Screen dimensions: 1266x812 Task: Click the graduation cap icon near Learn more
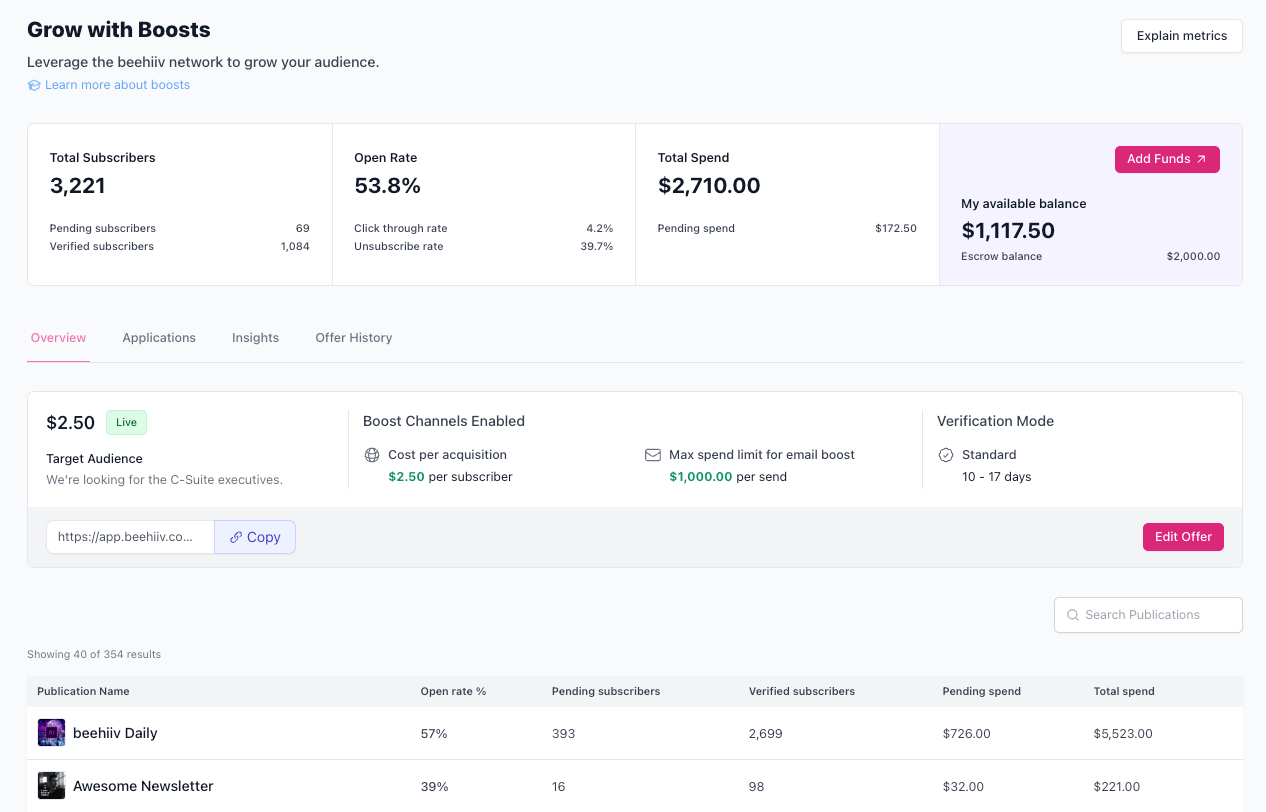point(34,85)
